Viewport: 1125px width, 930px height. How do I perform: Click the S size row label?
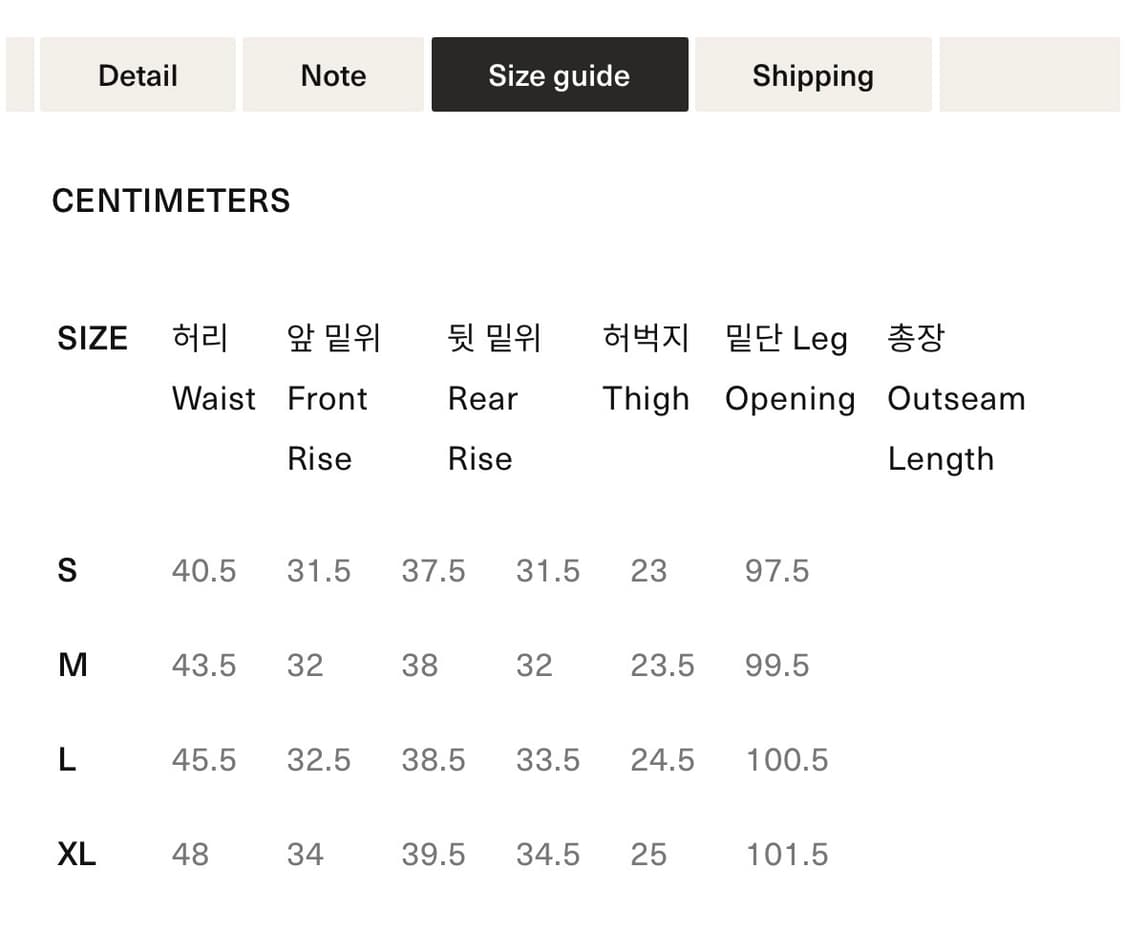pos(66,570)
